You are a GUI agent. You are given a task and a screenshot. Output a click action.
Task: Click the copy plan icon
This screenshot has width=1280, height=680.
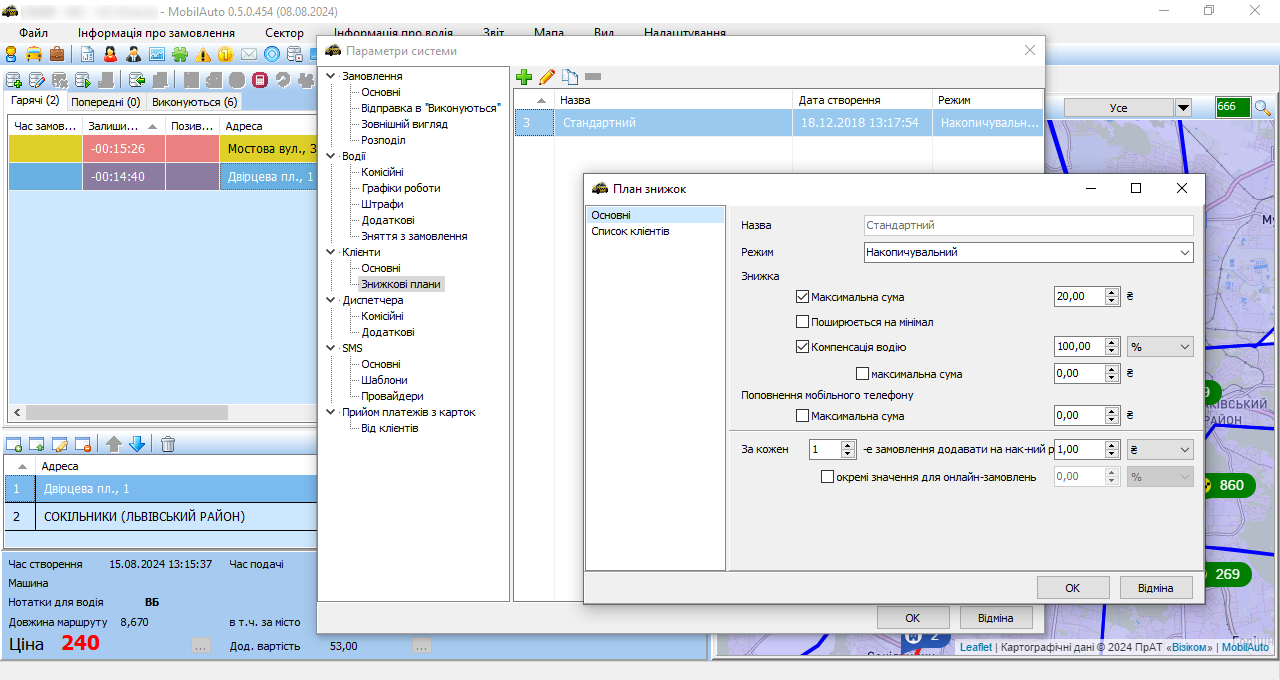coord(570,77)
